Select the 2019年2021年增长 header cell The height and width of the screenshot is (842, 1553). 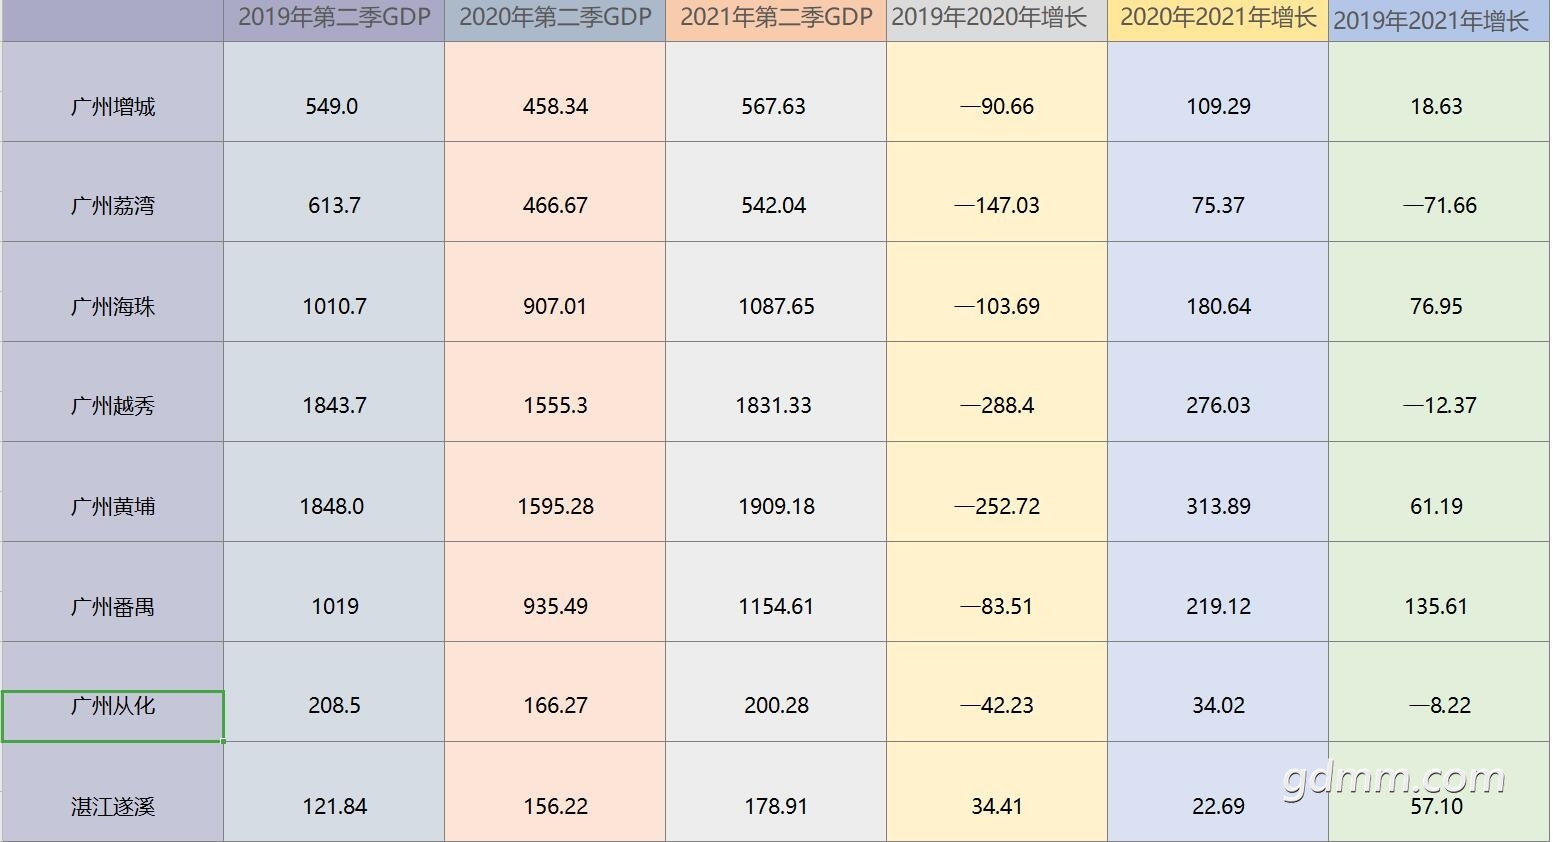point(1439,20)
